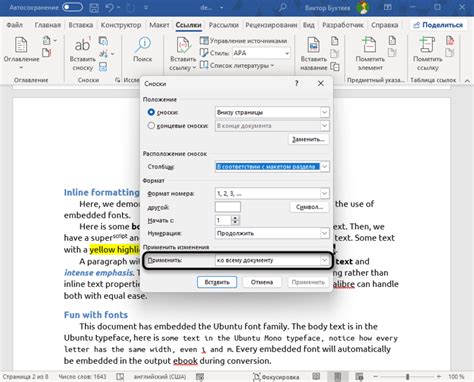474x382 pixels.
Task: Click the Отмена button
Action: coord(262,282)
